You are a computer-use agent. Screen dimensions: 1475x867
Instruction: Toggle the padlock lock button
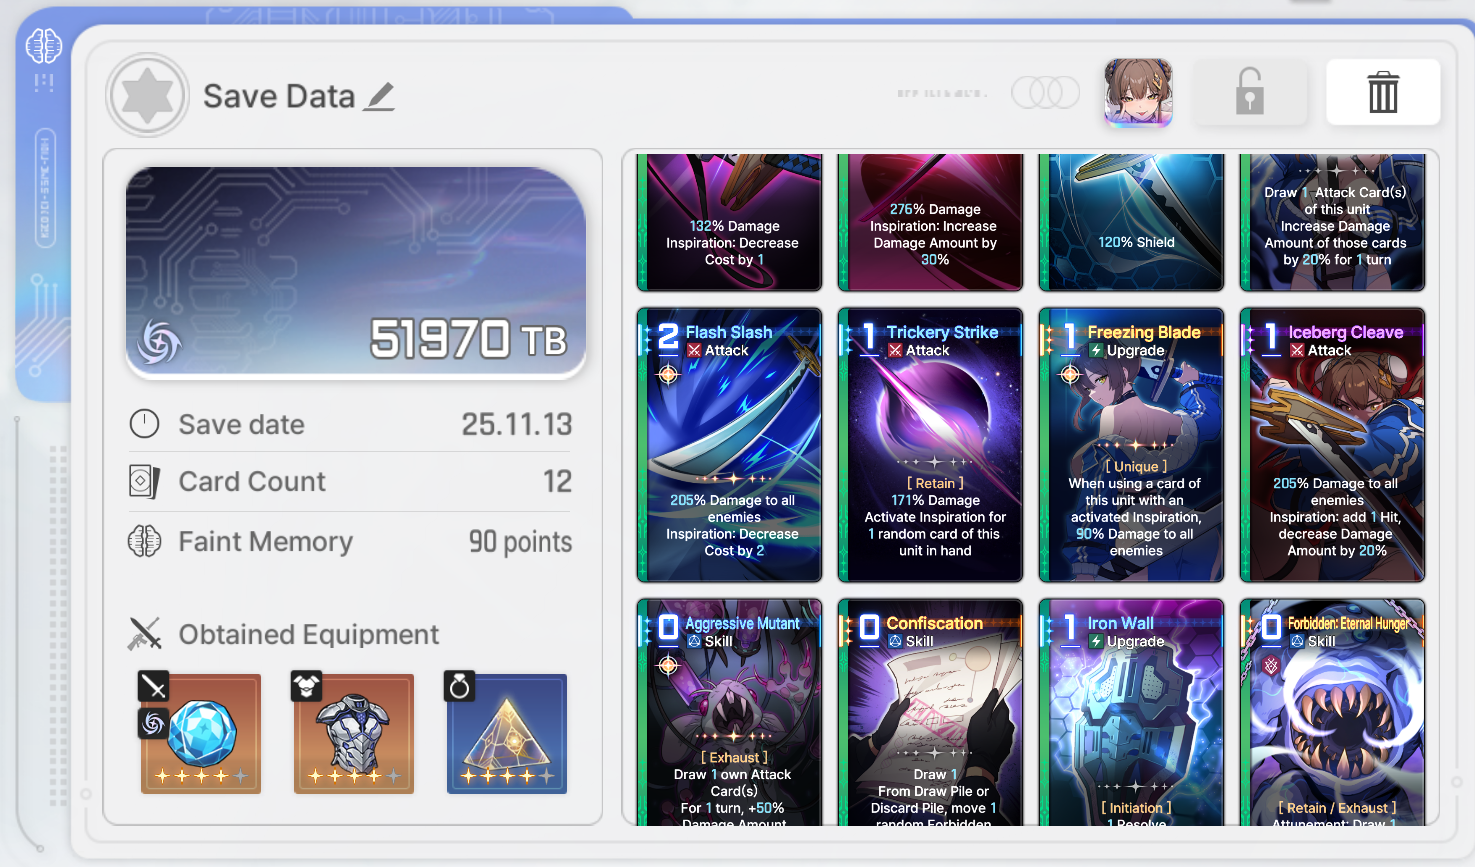[1250, 92]
